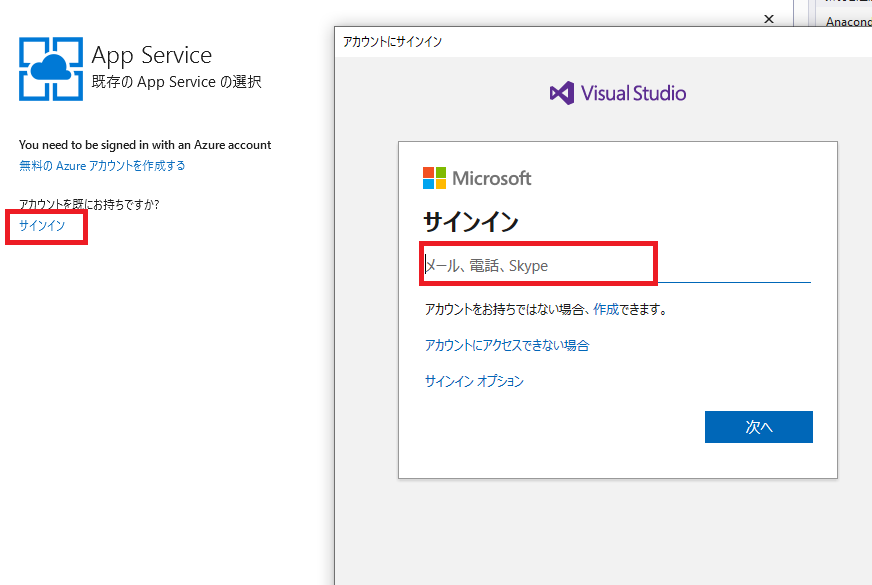Click the Microsoft four-color logo

434,178
